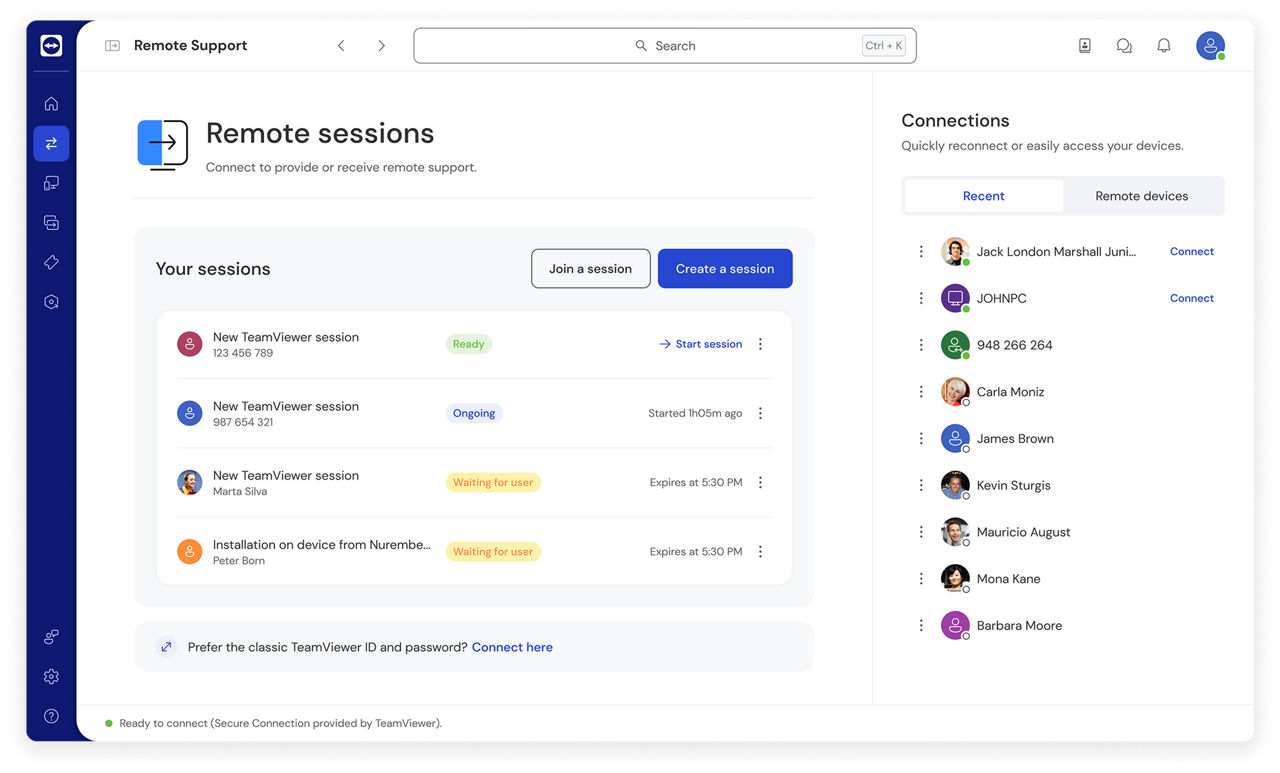Open the sidebar icon below Remote Support arrows

pos(51,183)
